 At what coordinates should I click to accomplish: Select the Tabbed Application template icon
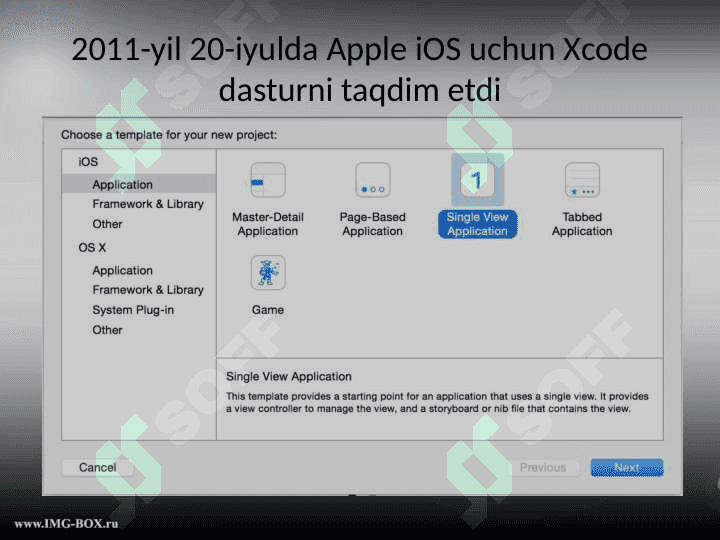point(582,180)
